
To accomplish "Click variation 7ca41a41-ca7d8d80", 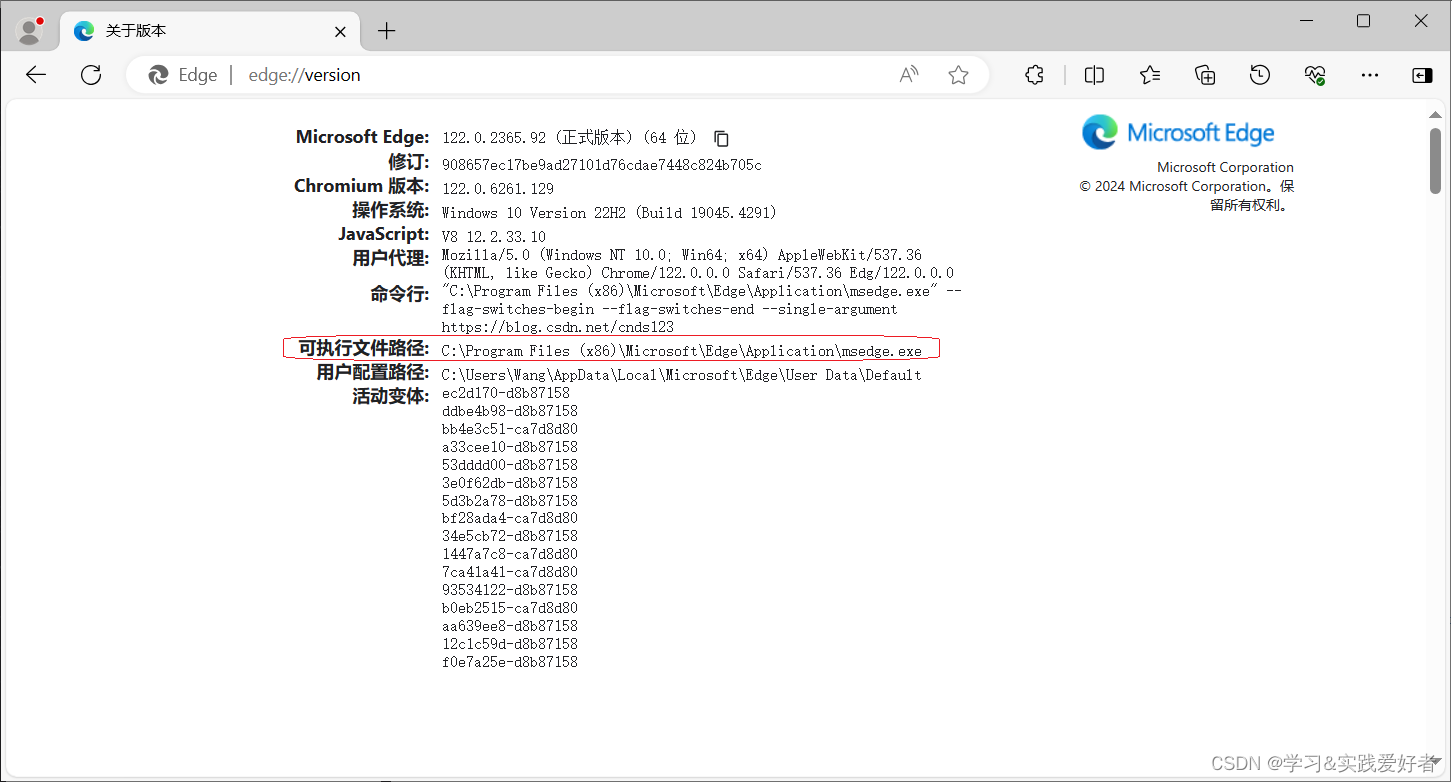I will click(510, 572).
